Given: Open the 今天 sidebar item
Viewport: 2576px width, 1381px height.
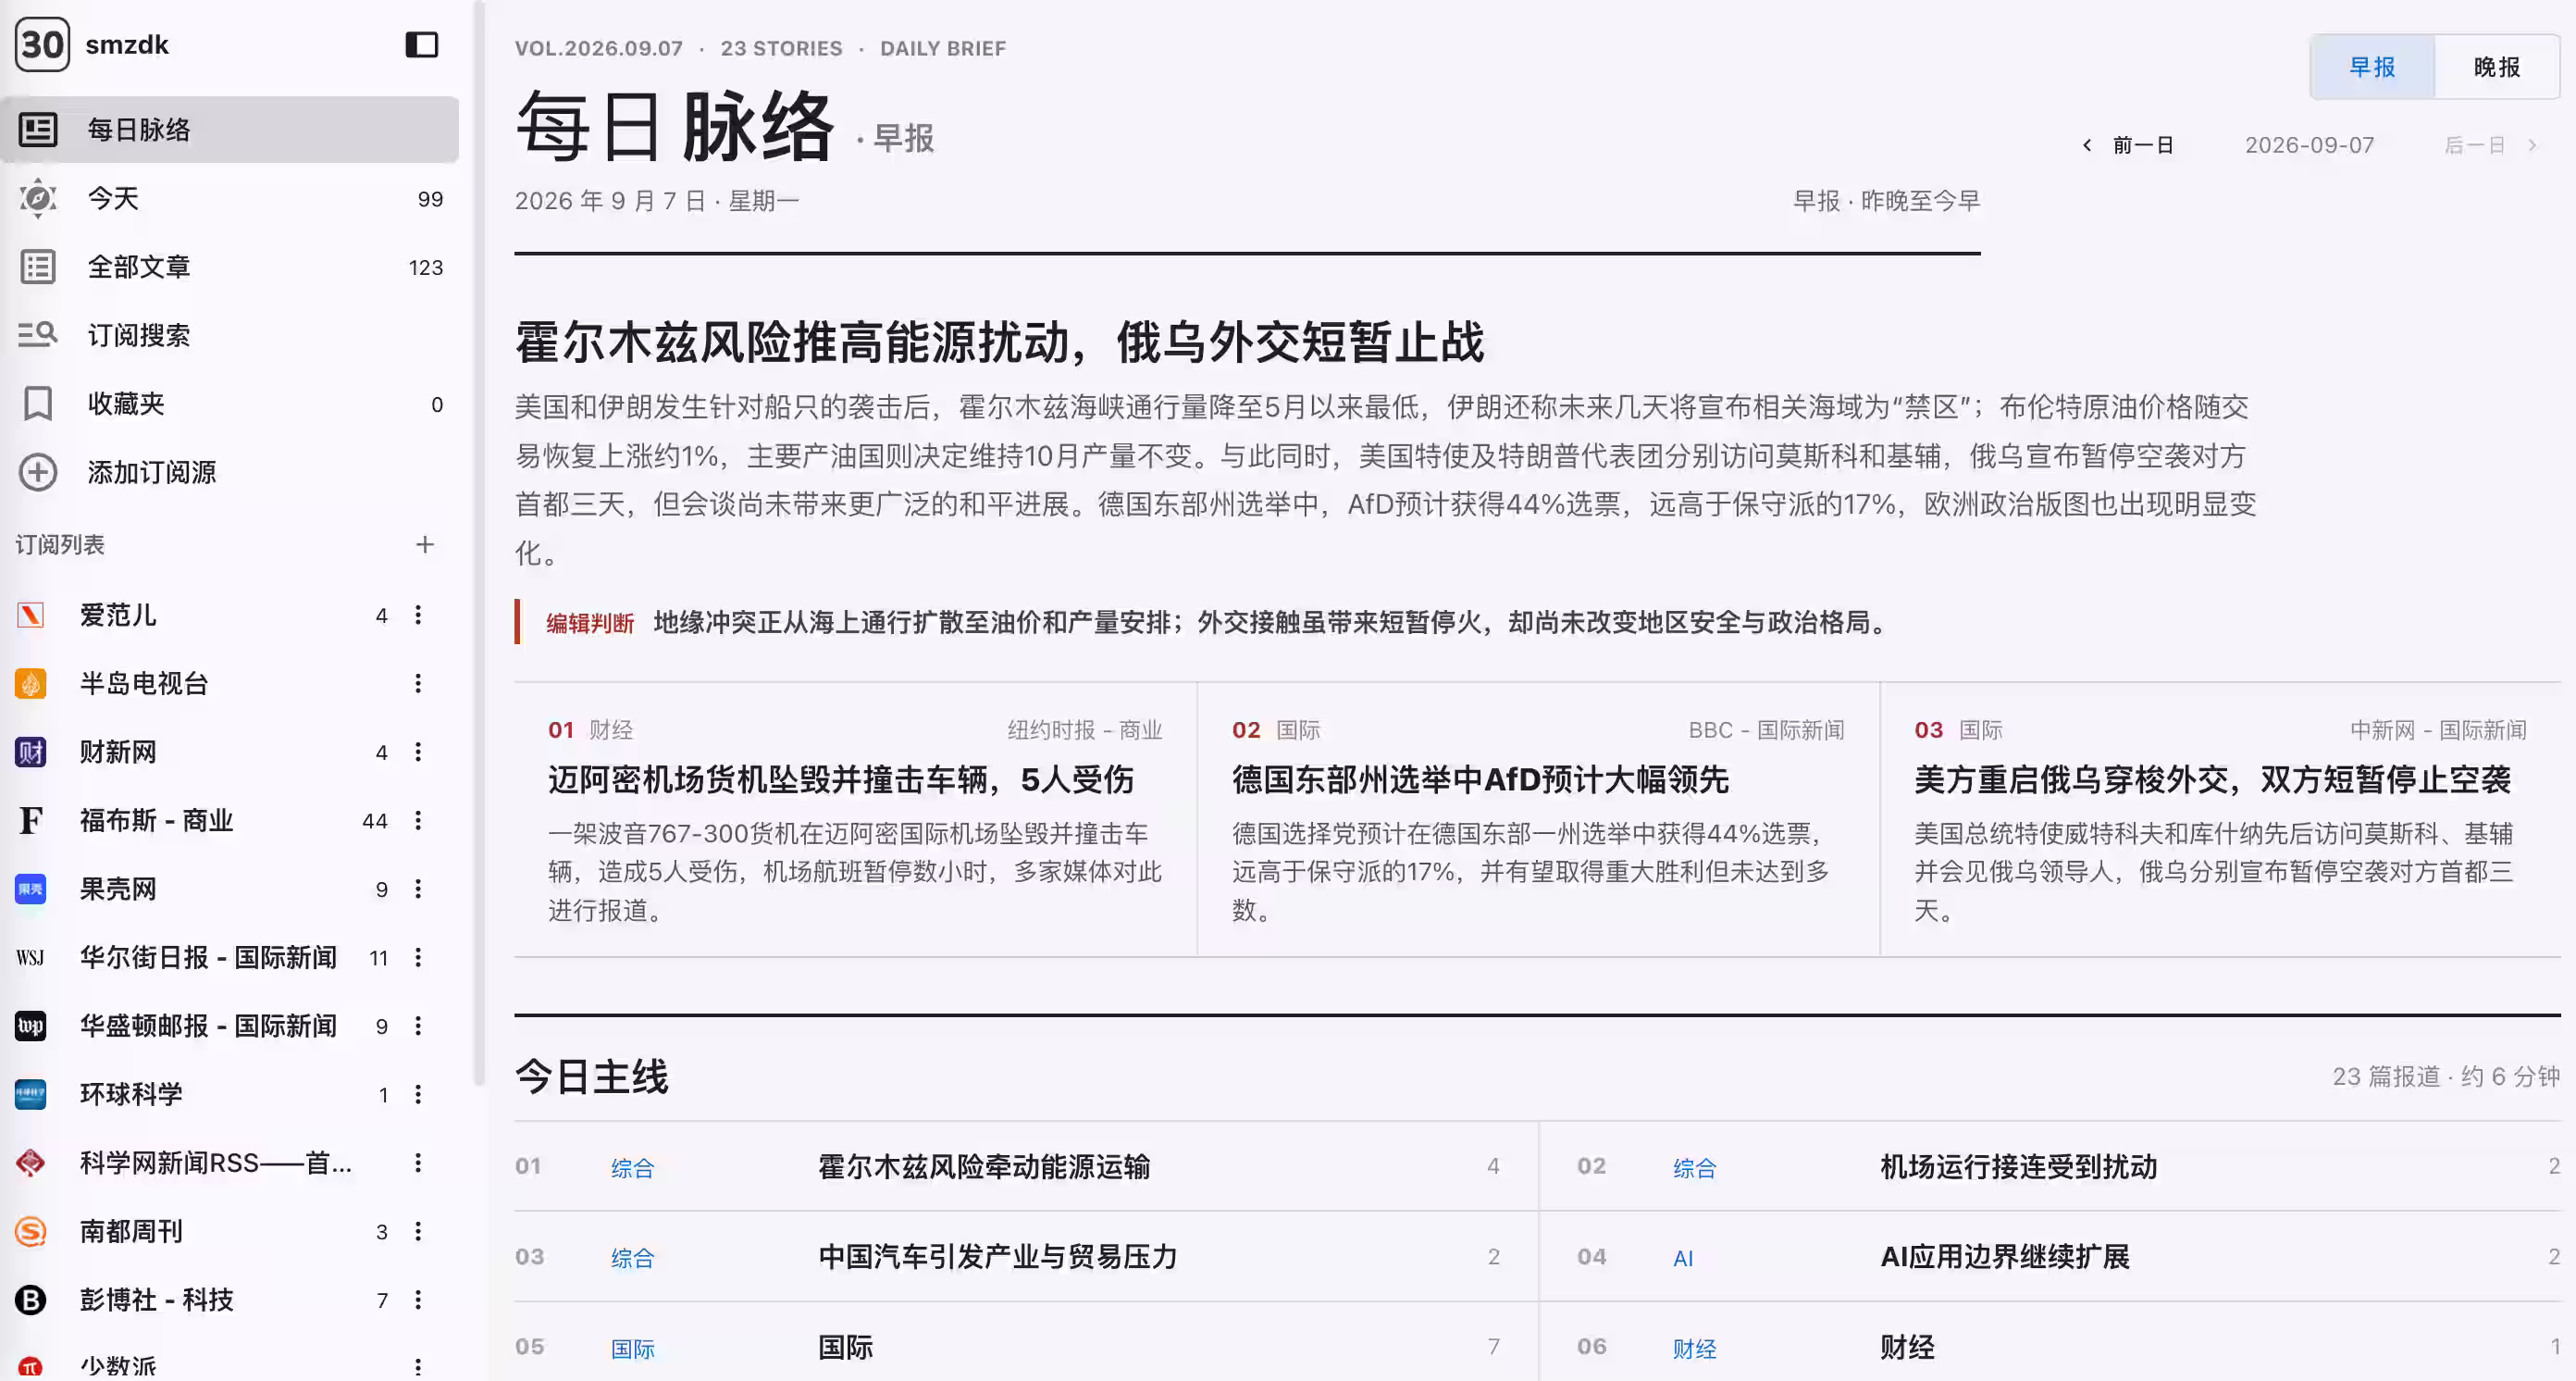Looking at the screenshot, I should pos(230,199).
